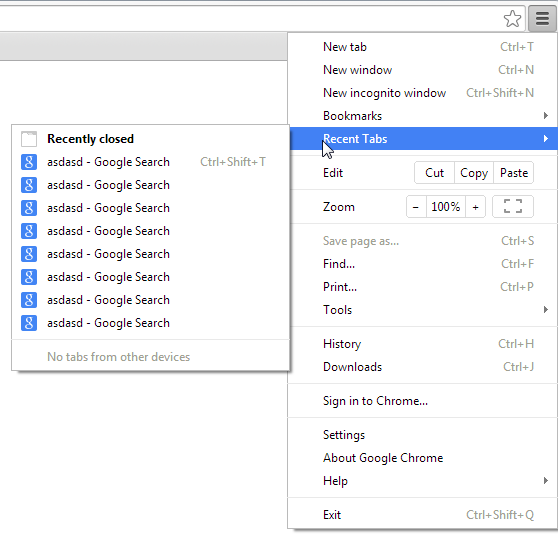Open History from the menu

(423, 344)
